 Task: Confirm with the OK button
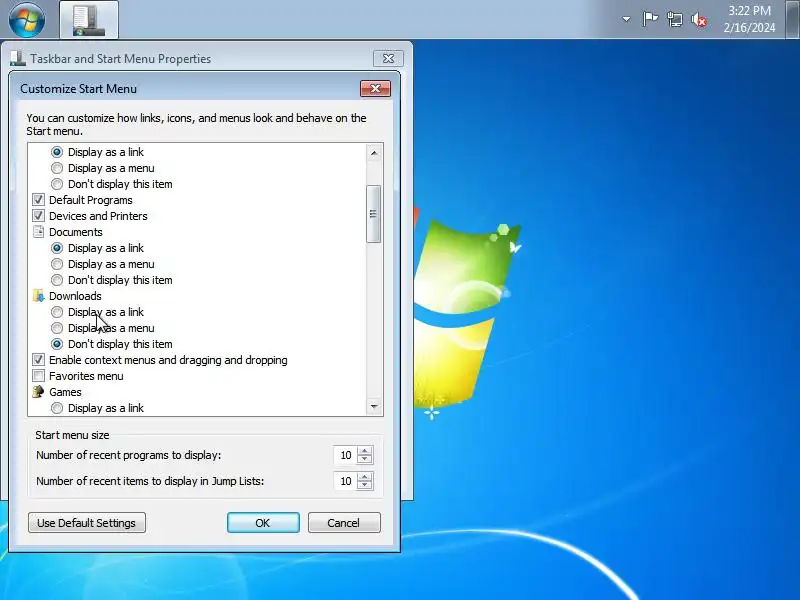263,523
